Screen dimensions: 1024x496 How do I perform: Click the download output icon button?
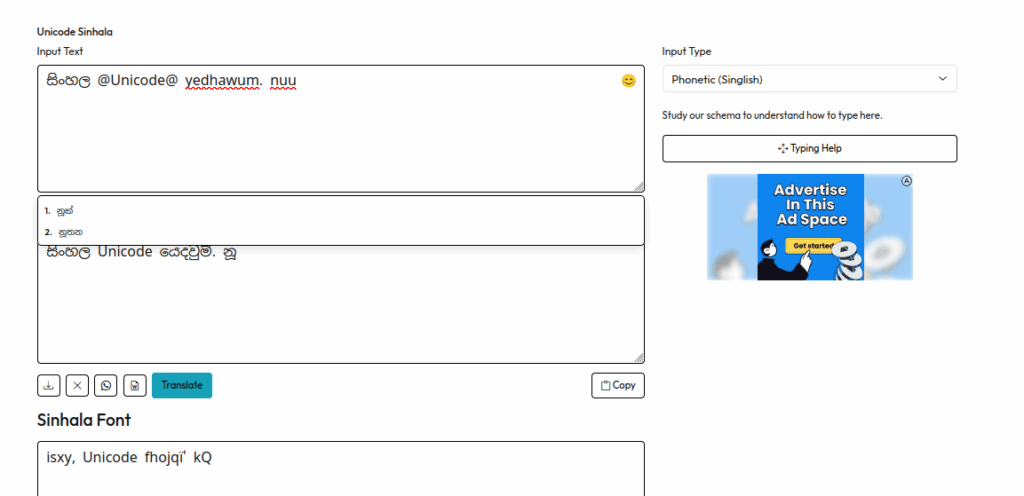tap(48, 385)
